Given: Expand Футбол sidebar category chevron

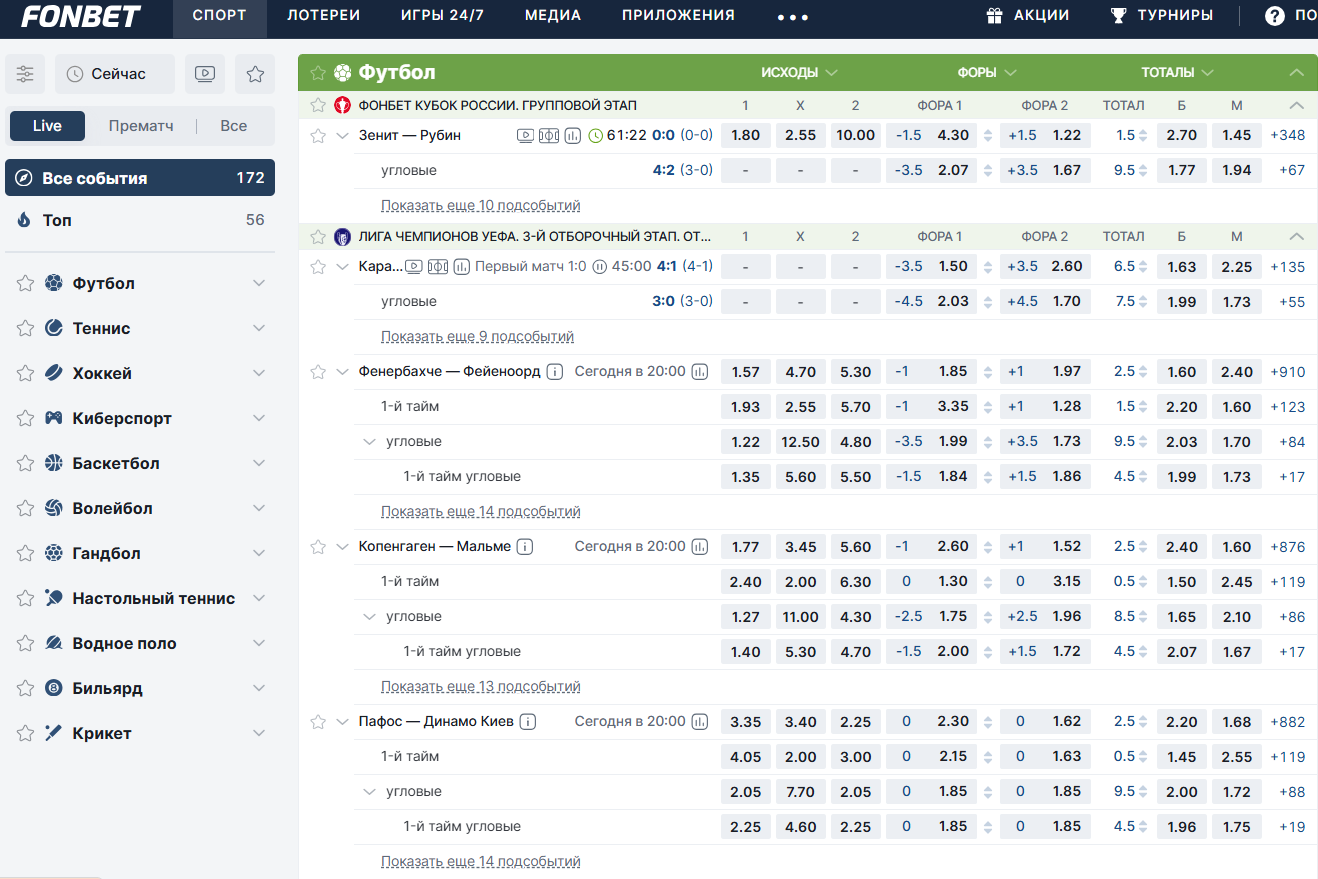Looking at the screenshot, I should [x=259, y=284].
